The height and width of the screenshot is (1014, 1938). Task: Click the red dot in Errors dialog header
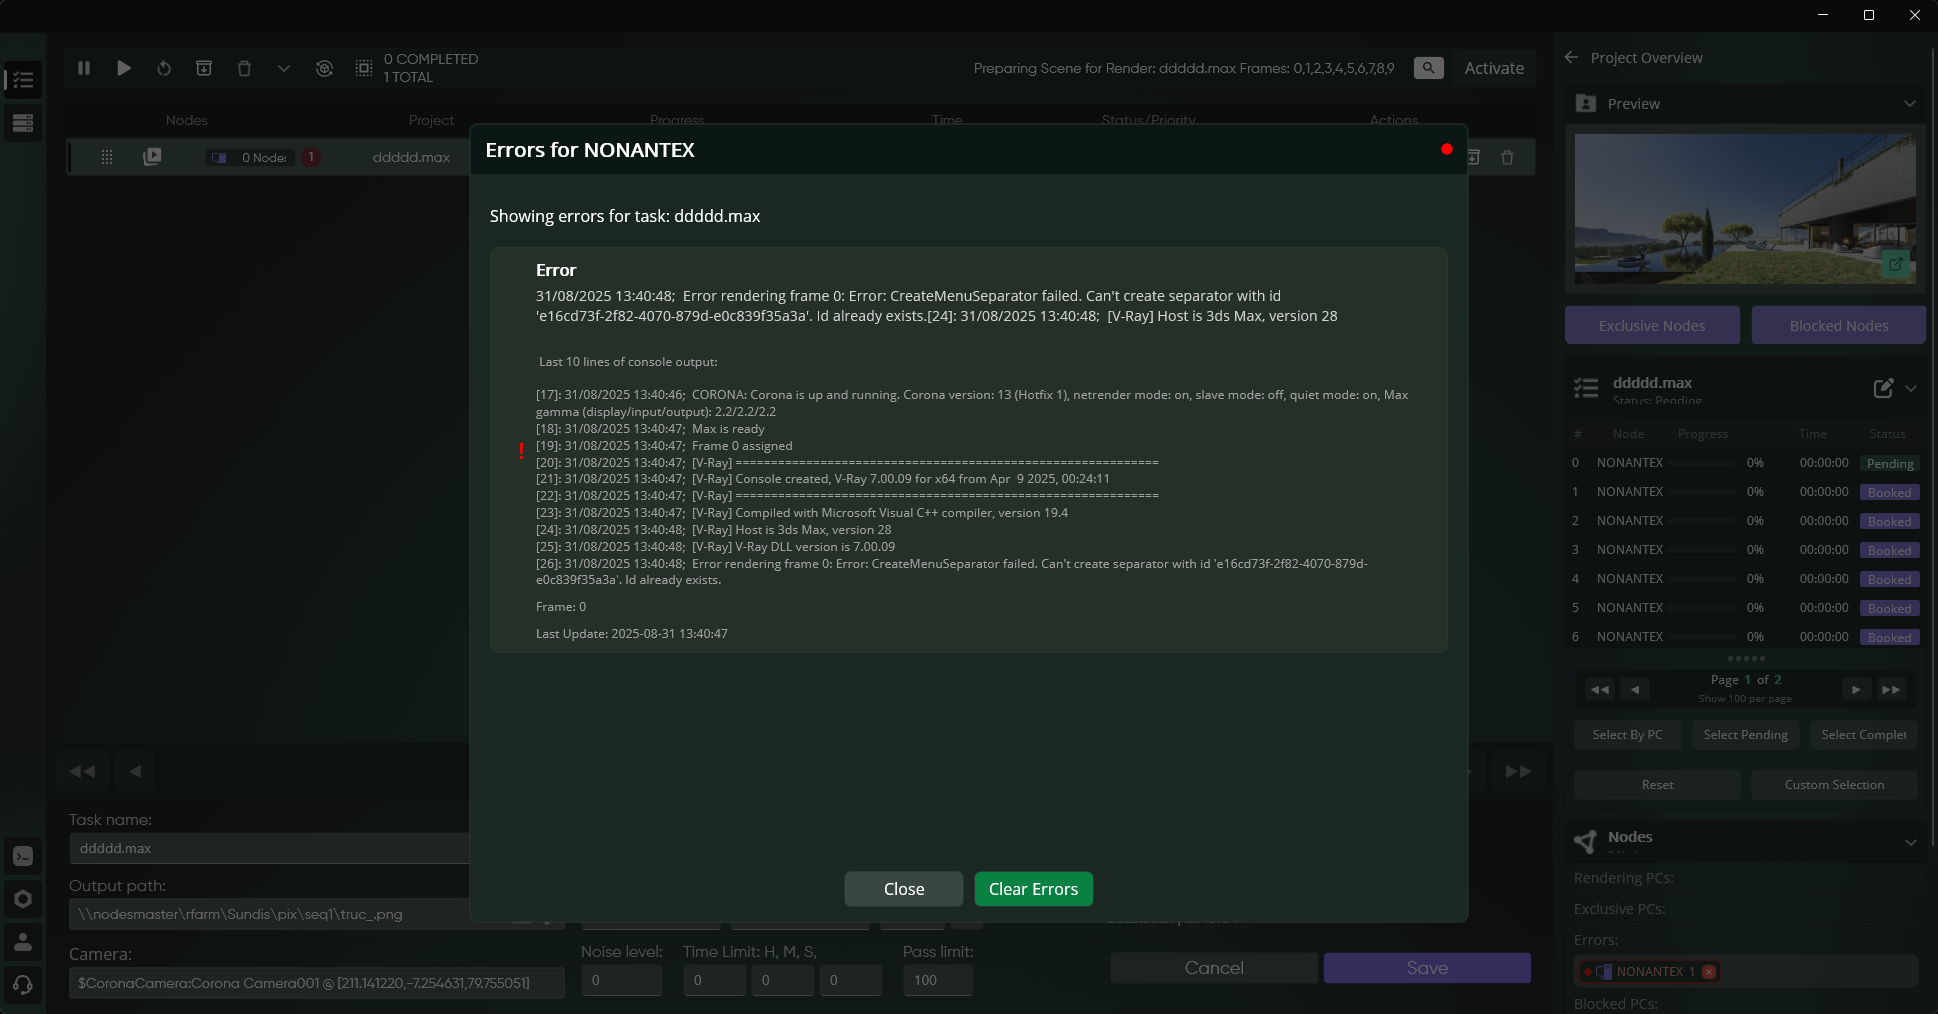[x=1446, y=149]
